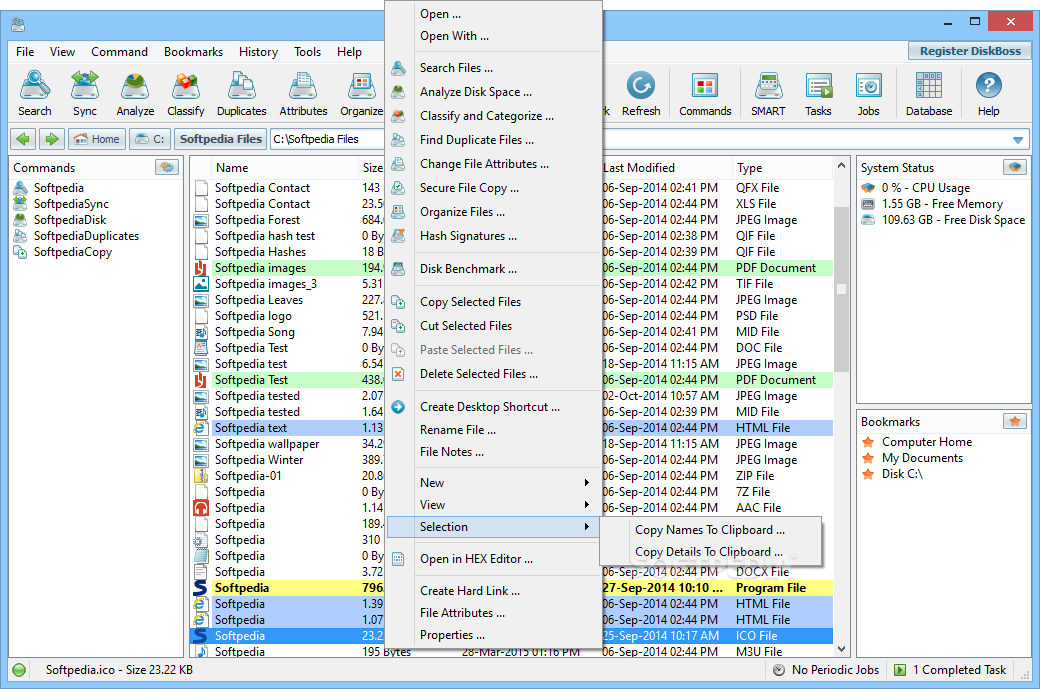The image size is (1040, 689).
Task: Go back with the green left arrow
Action: (23, 139)
